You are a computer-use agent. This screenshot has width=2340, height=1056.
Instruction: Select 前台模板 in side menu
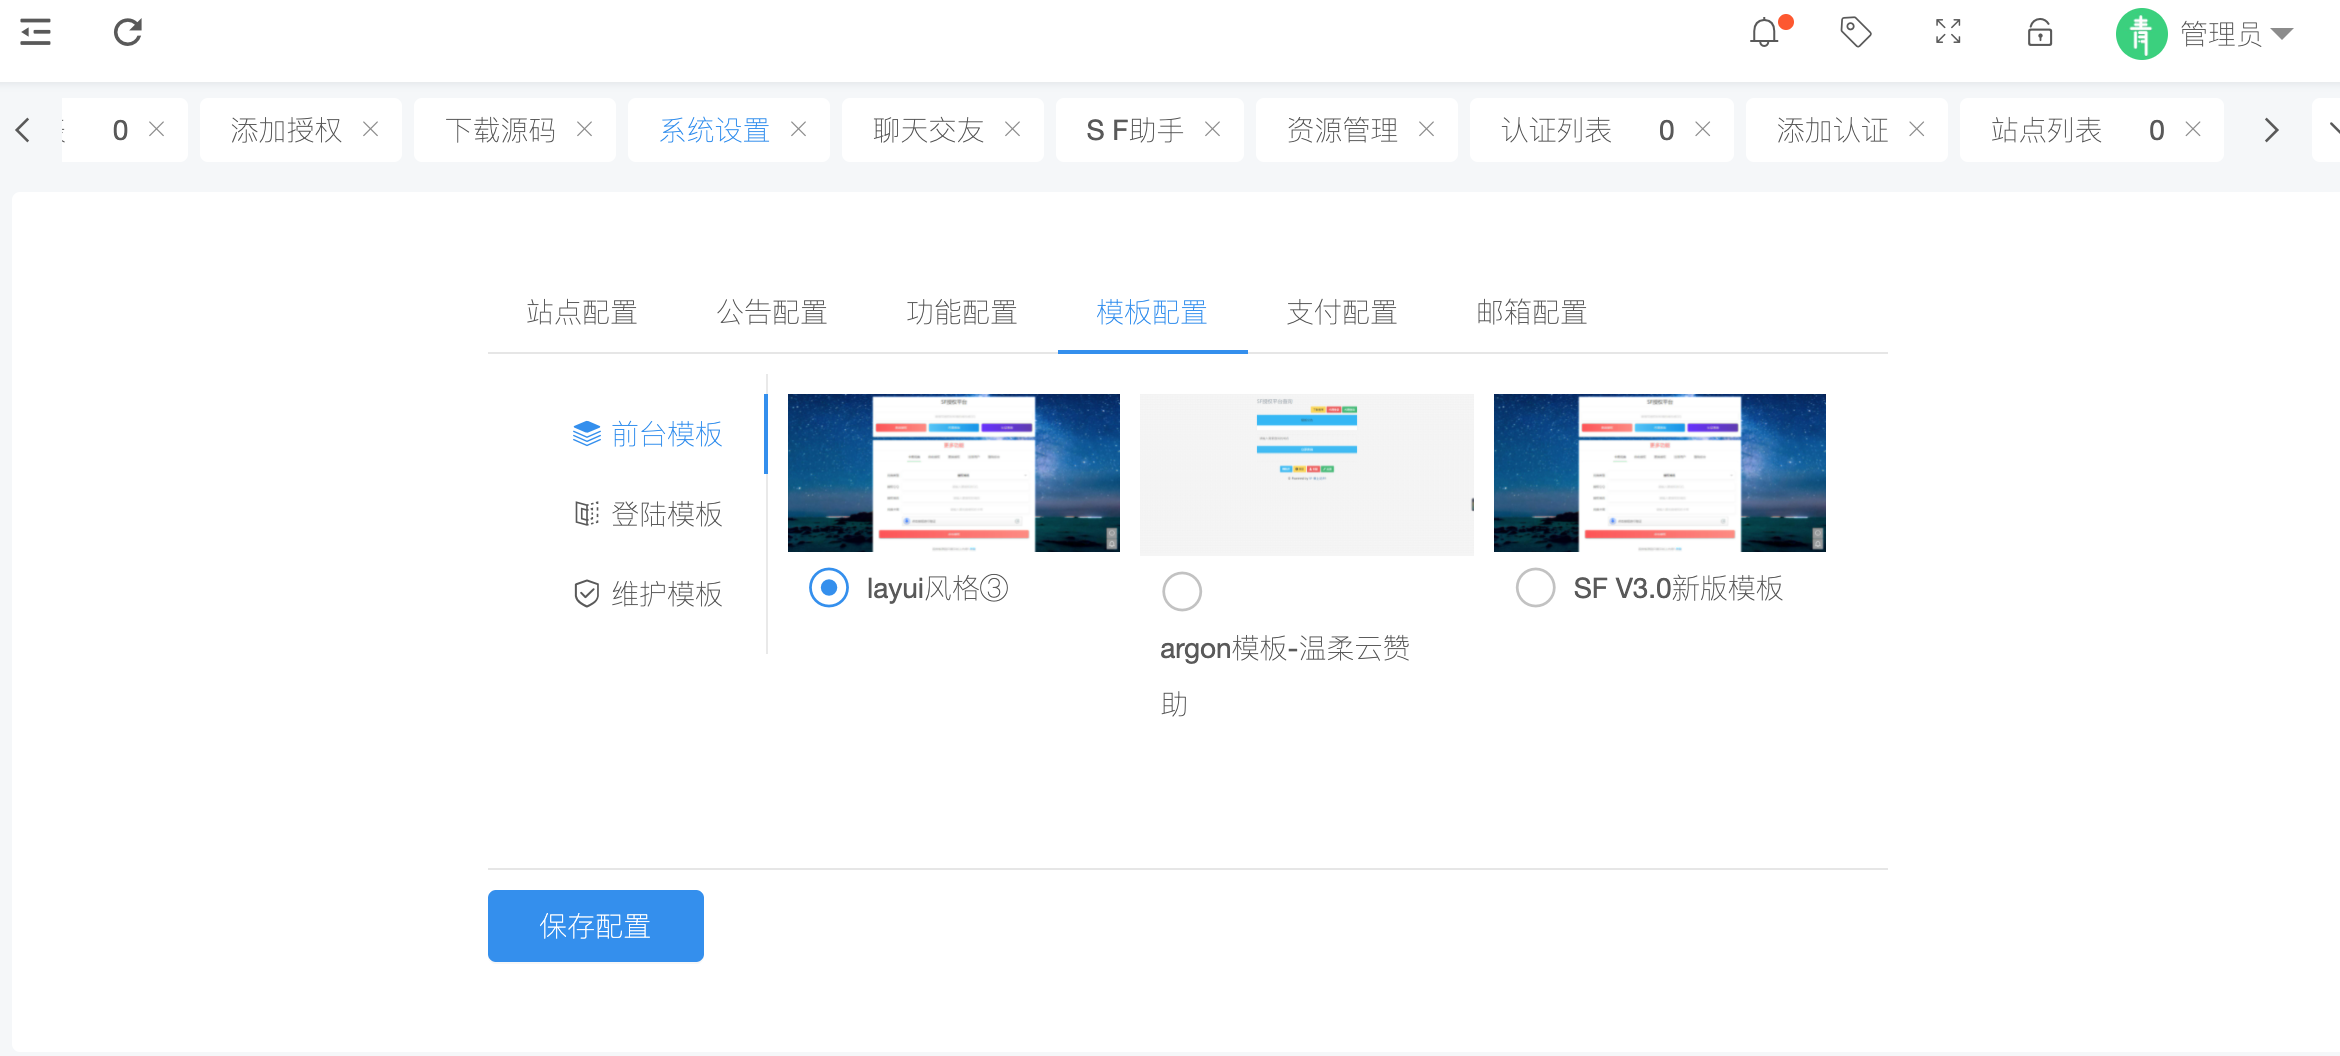(648, 434)
